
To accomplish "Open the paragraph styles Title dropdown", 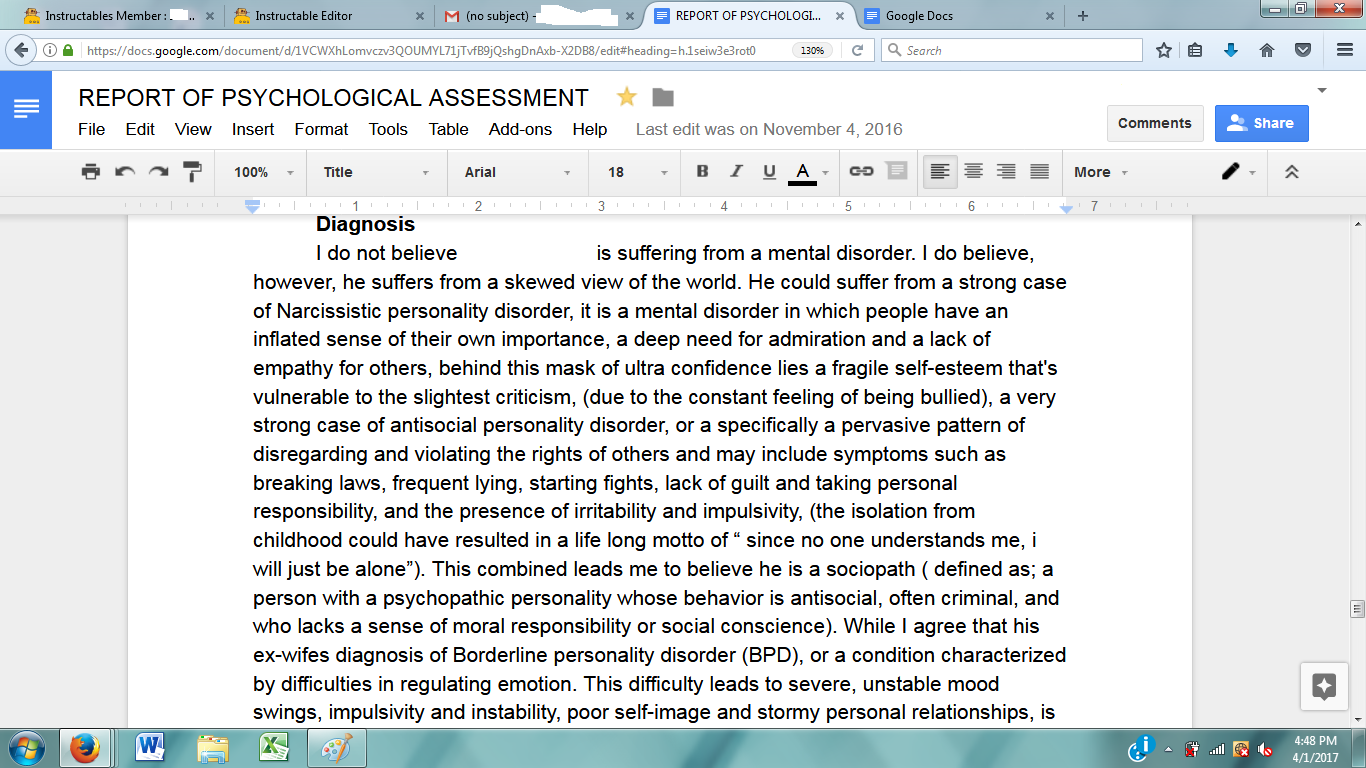I will (375, 171).
